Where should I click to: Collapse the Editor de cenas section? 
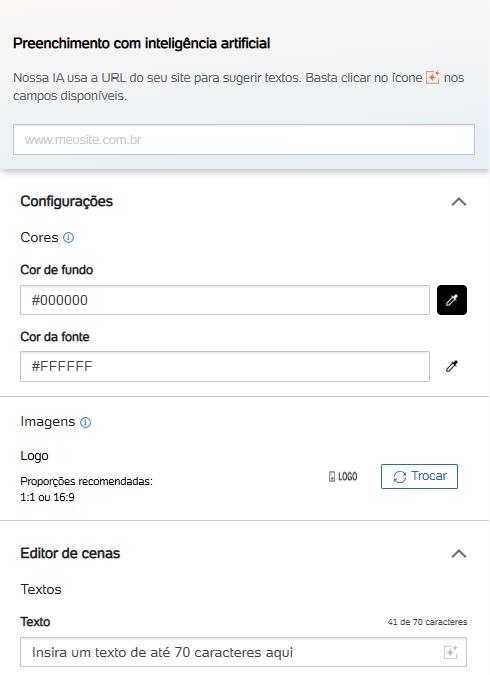(x=459, y=554)
